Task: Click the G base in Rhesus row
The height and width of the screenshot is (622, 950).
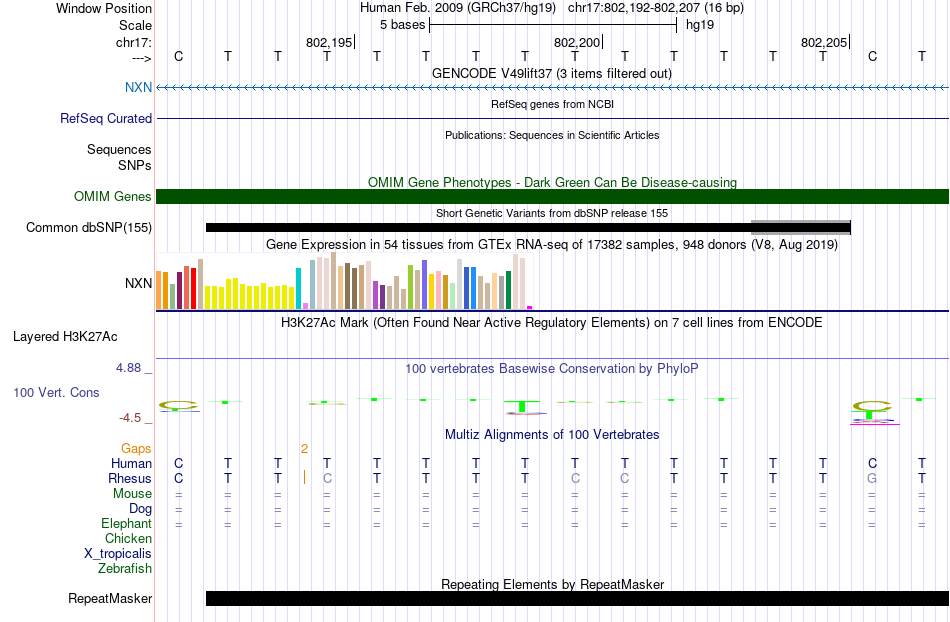Action: 872,478
